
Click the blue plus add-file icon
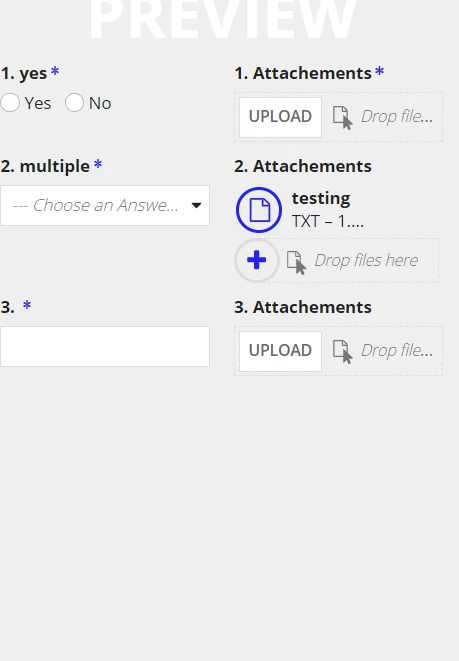coord(257,260)
